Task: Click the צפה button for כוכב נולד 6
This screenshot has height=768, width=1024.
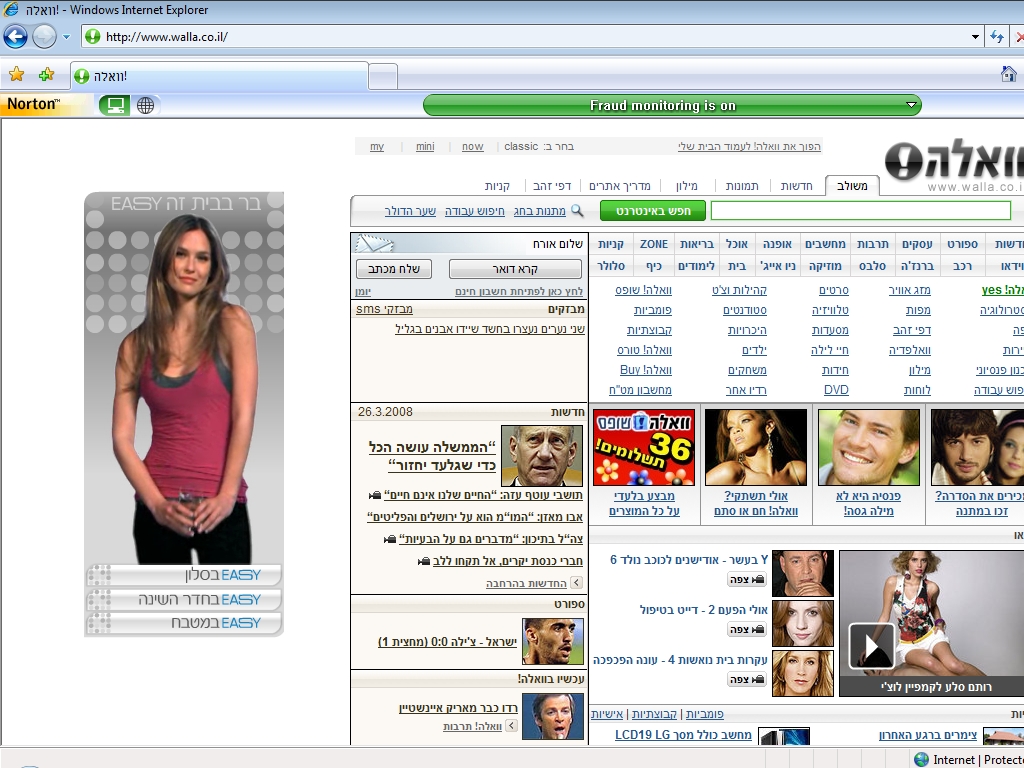Action: pos(747,579)
